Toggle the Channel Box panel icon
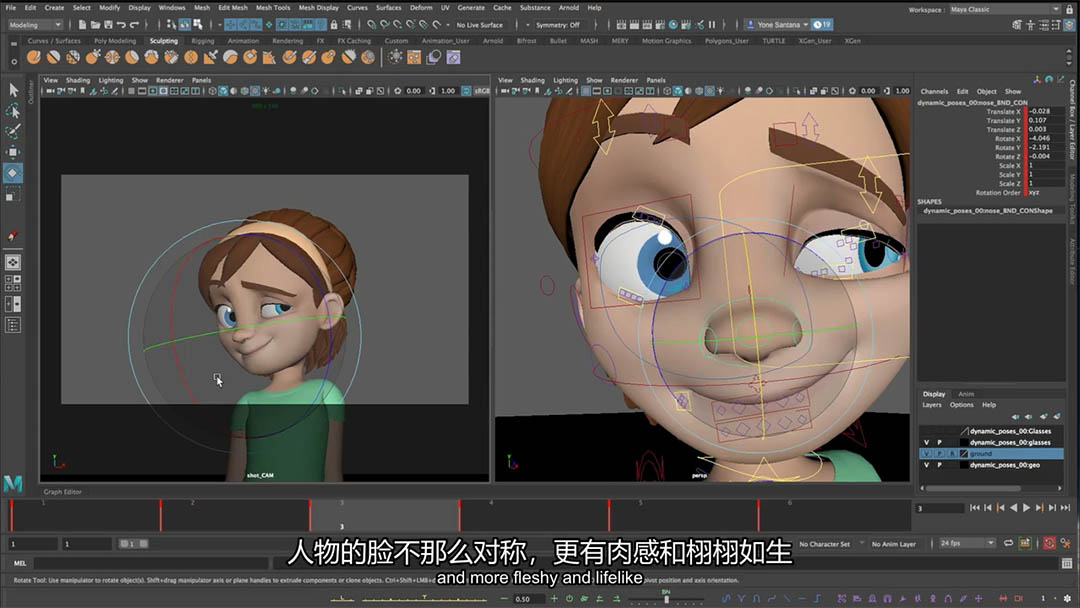 point(1070,25)
